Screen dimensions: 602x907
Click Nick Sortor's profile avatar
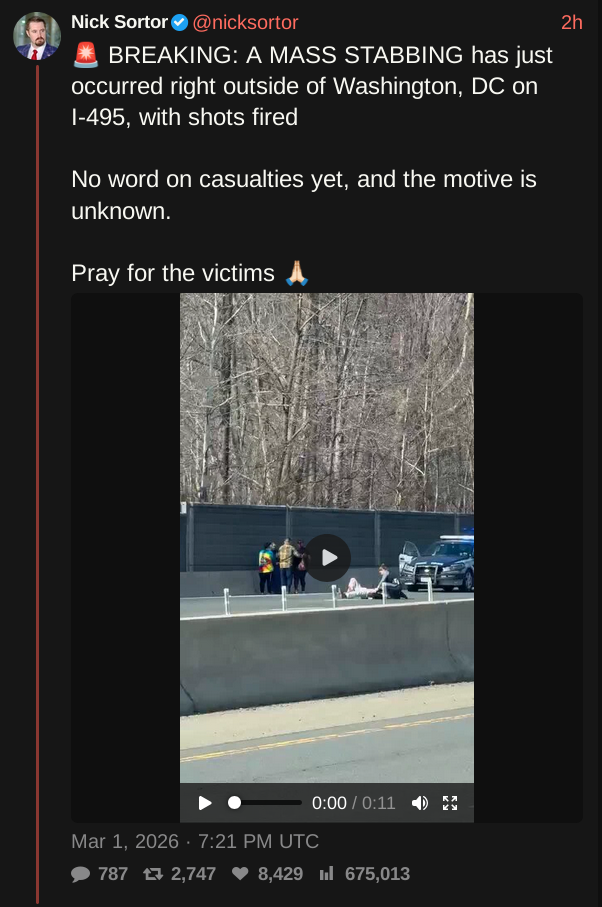pos(37,36)
